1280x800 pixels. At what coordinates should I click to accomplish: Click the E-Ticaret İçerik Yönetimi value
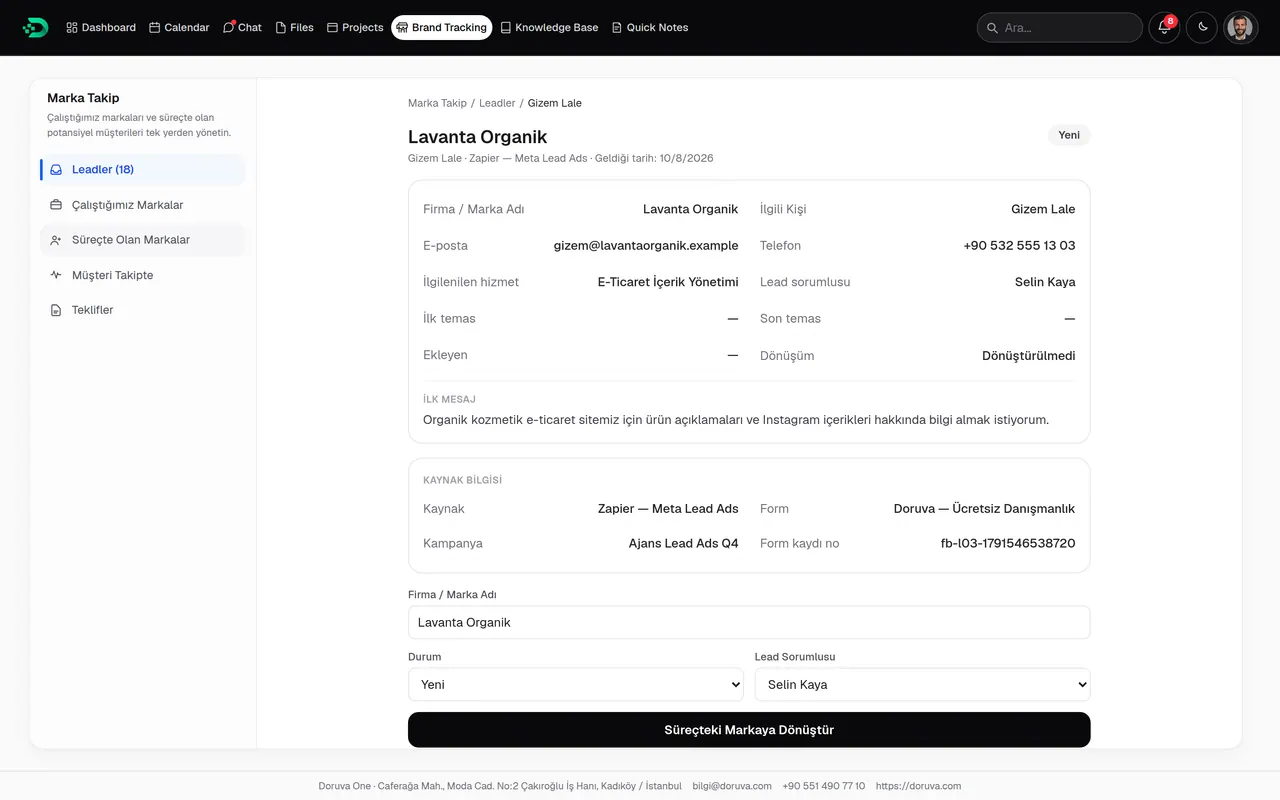pyautogui.click(x=668, y=282)
